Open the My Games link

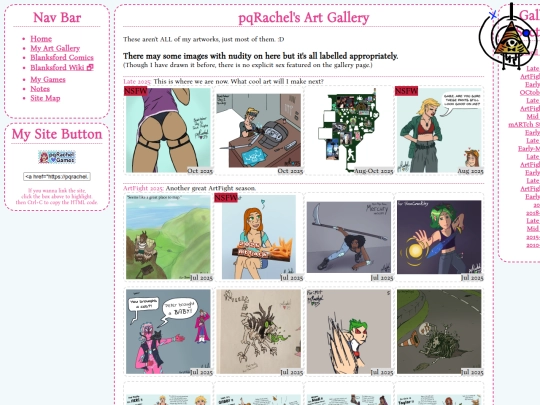click(x=48, y=80)
